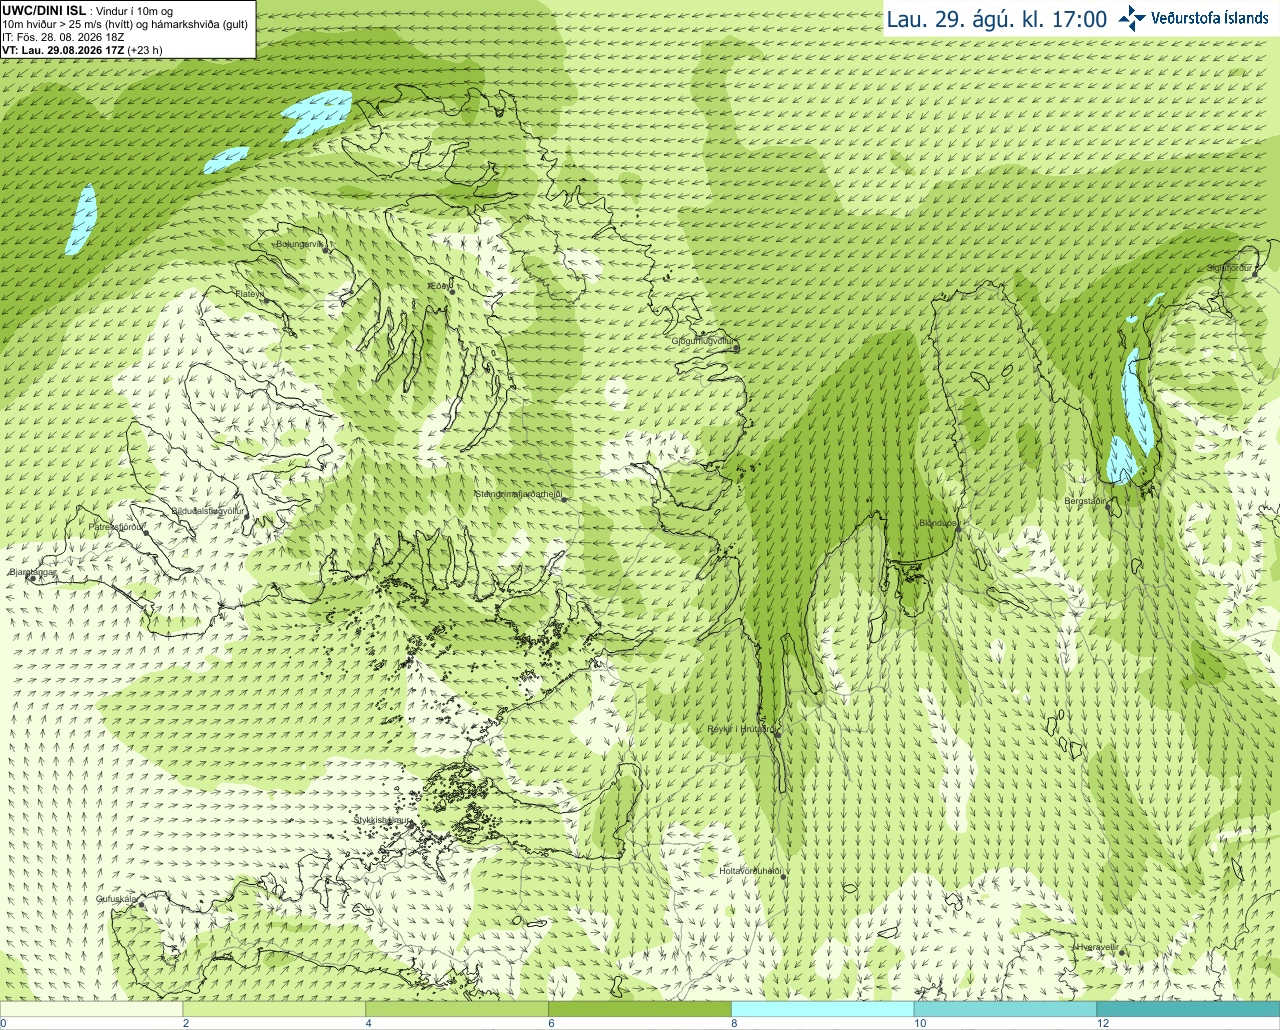Click the Reykir í Hrútafirði station marker
This screenshot has height=1030, width=1280.
[777, 734]
